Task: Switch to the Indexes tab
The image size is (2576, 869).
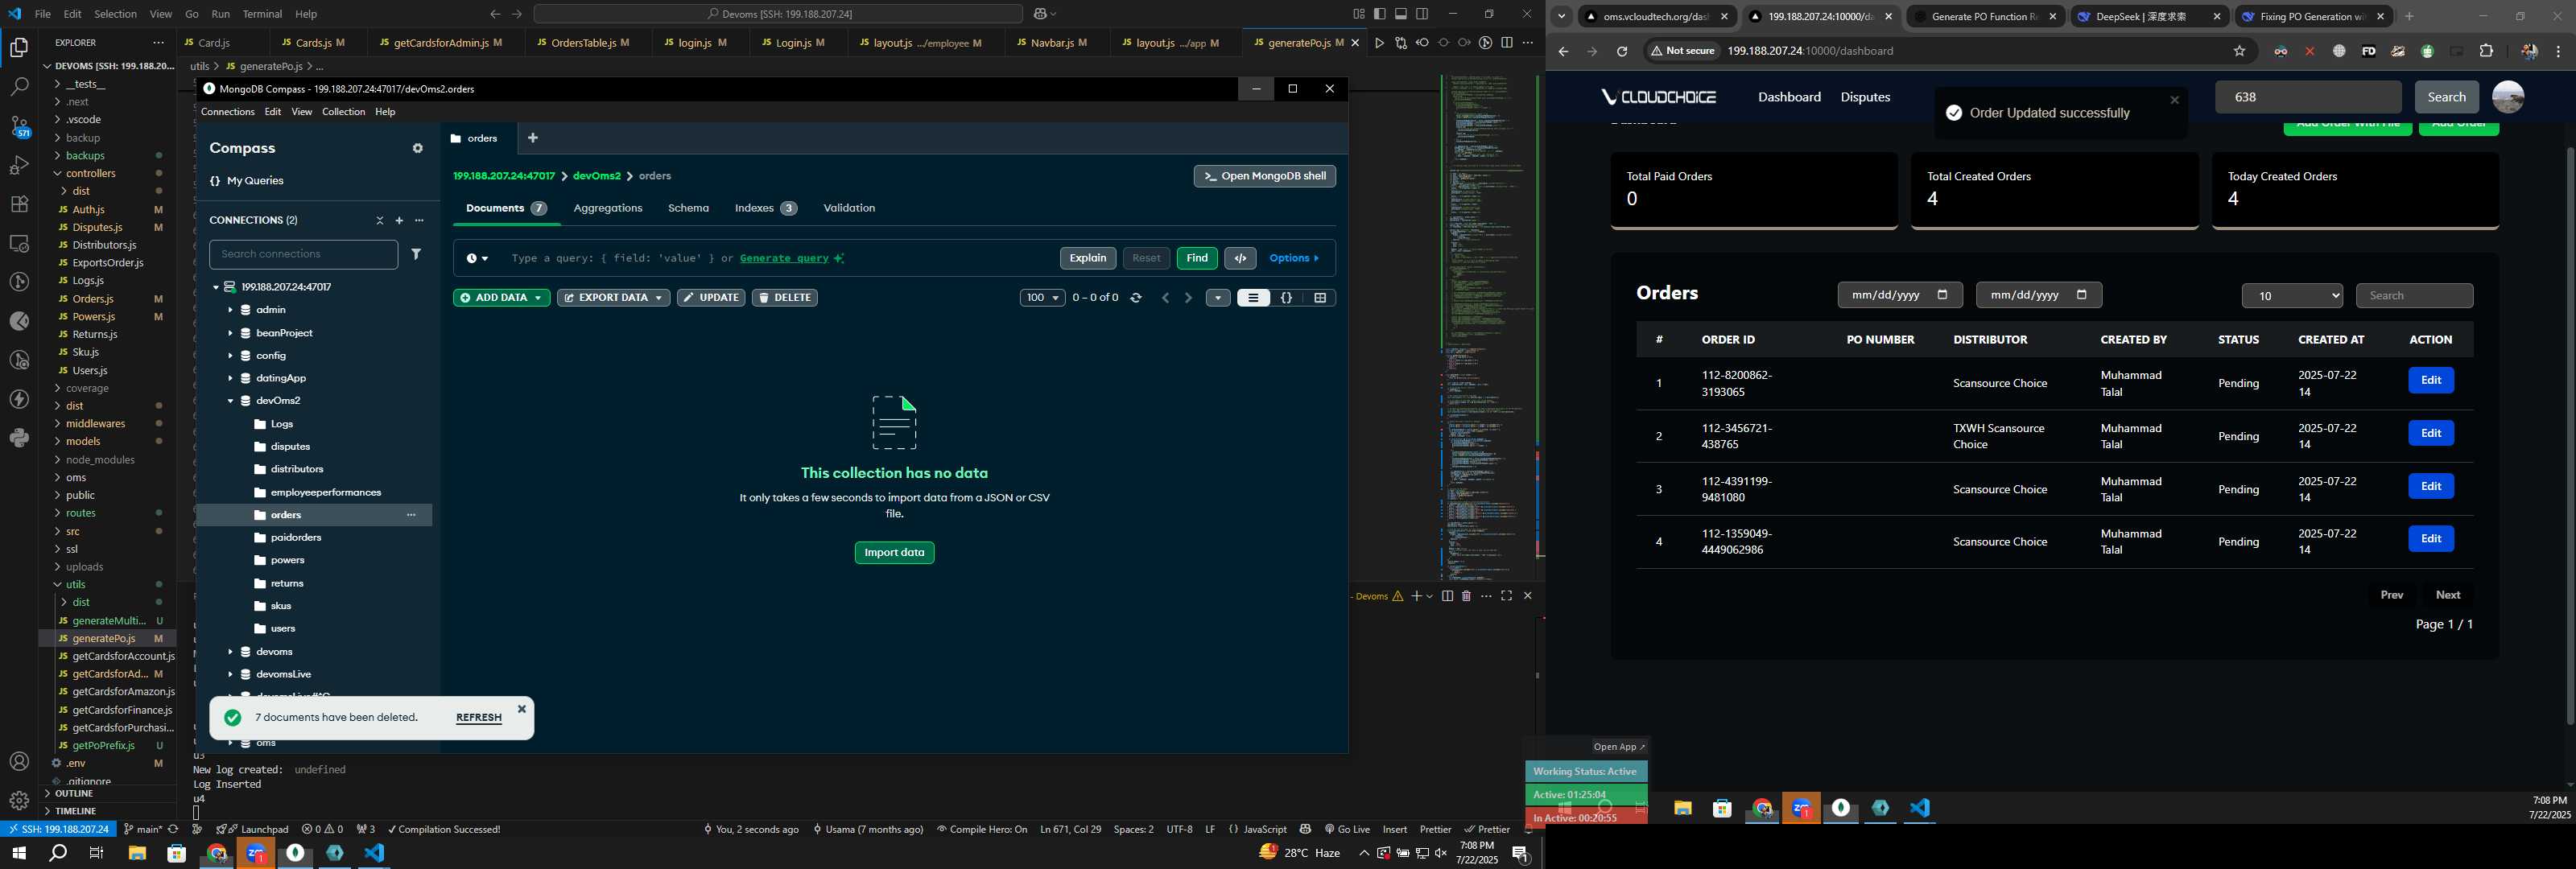Action: pos(765,208)
